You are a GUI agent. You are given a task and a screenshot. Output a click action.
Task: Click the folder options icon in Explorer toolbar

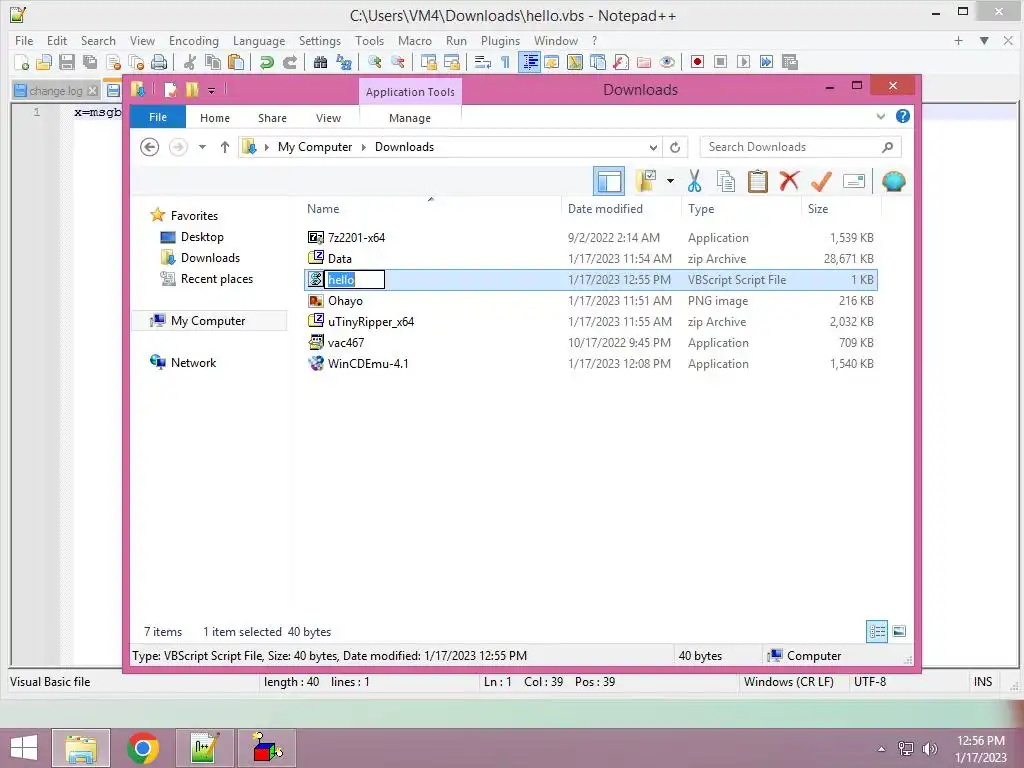click(646, 181)
